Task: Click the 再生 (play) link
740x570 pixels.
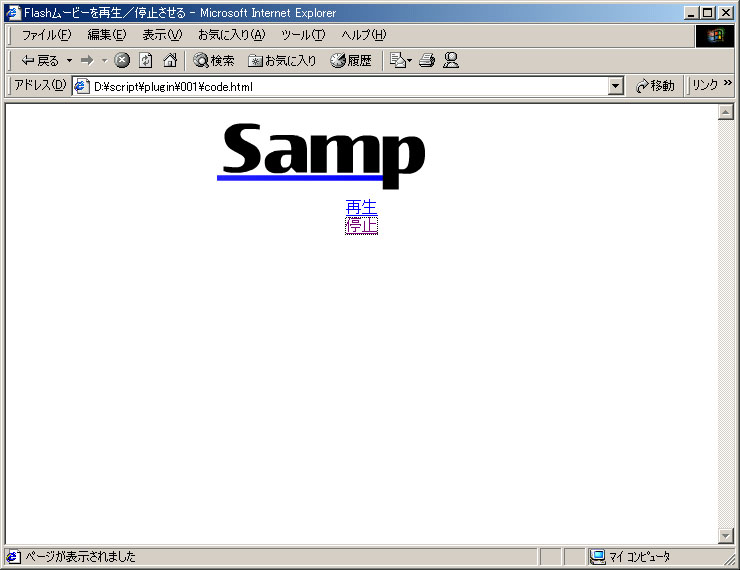Action: [362, 207]
